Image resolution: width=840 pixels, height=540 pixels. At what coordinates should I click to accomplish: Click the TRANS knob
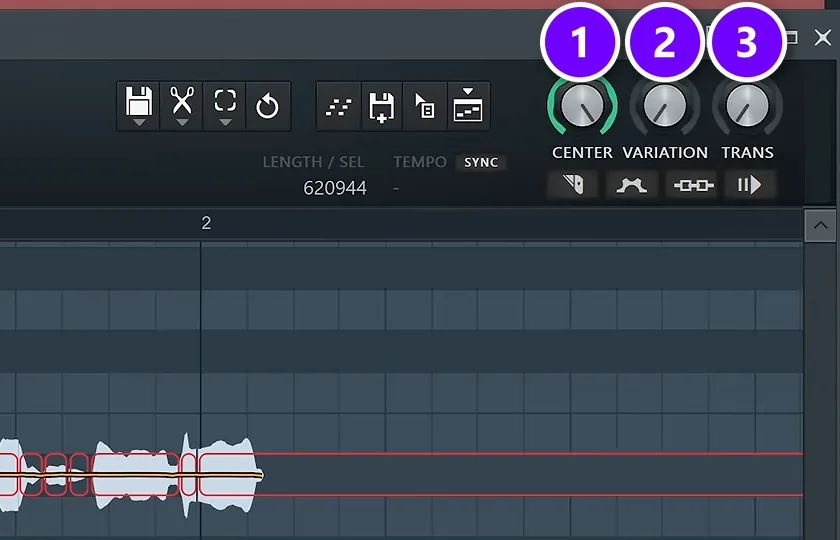click(x=747, y=105)
